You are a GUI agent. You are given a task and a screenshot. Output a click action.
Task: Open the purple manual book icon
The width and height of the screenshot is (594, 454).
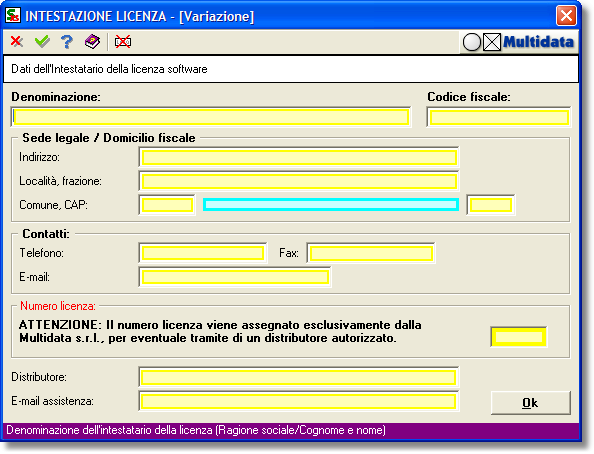(x=92, y=42)
